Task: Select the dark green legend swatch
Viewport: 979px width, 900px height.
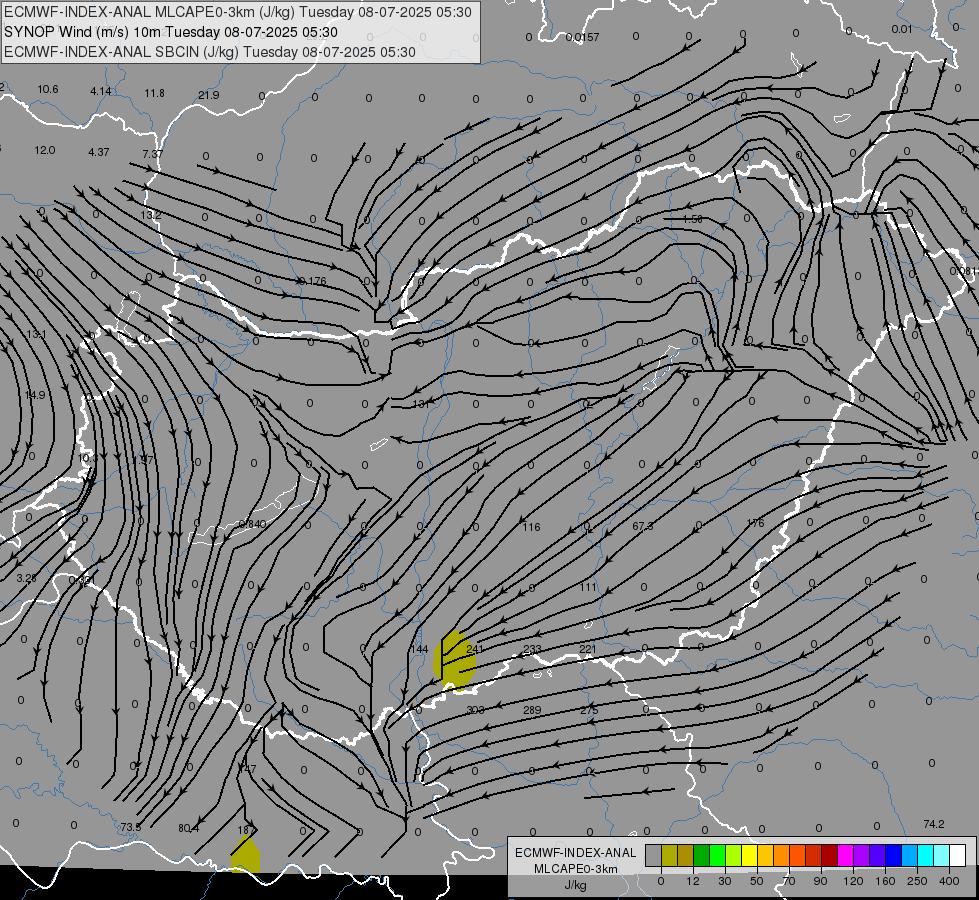Action: pos(702,855)
